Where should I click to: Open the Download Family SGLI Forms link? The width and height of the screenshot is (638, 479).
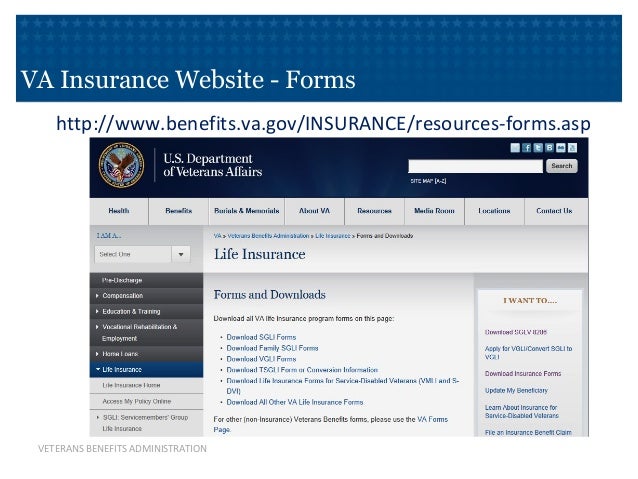click(x=272, y=348)
